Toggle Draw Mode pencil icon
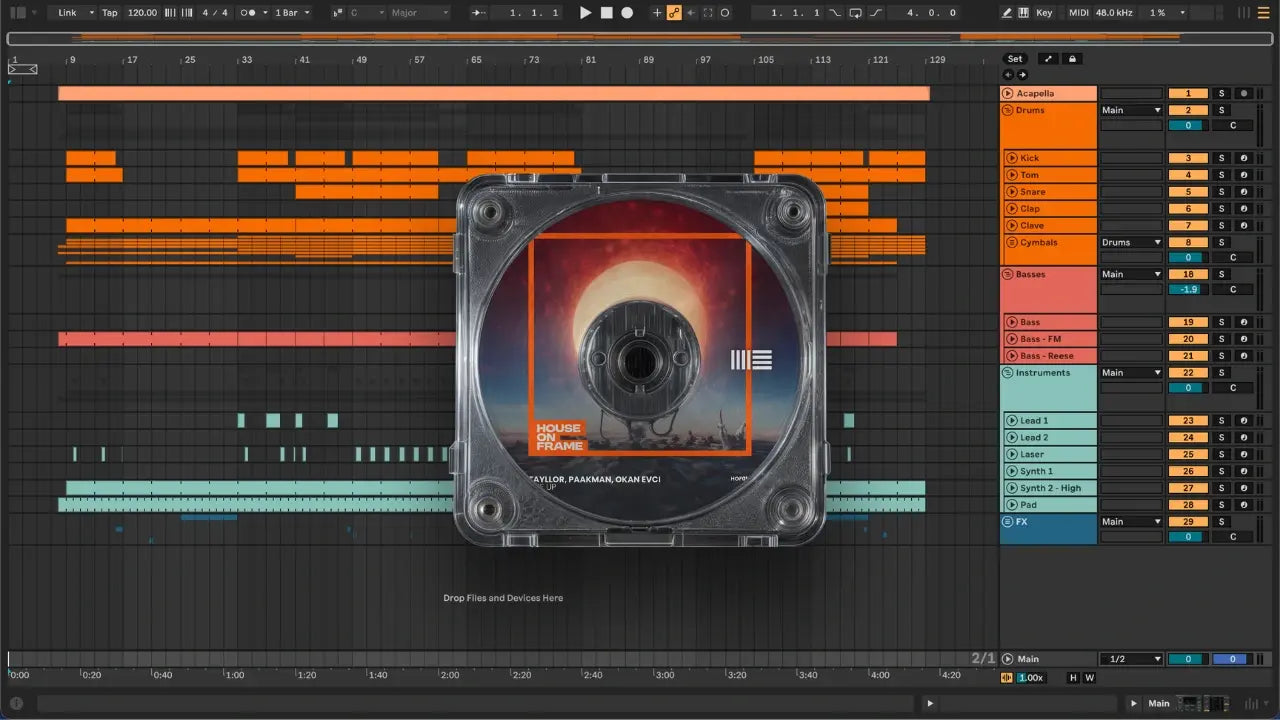This screenshot has height=720, width=1280. pyautogui.click(x=1006, y=13)
